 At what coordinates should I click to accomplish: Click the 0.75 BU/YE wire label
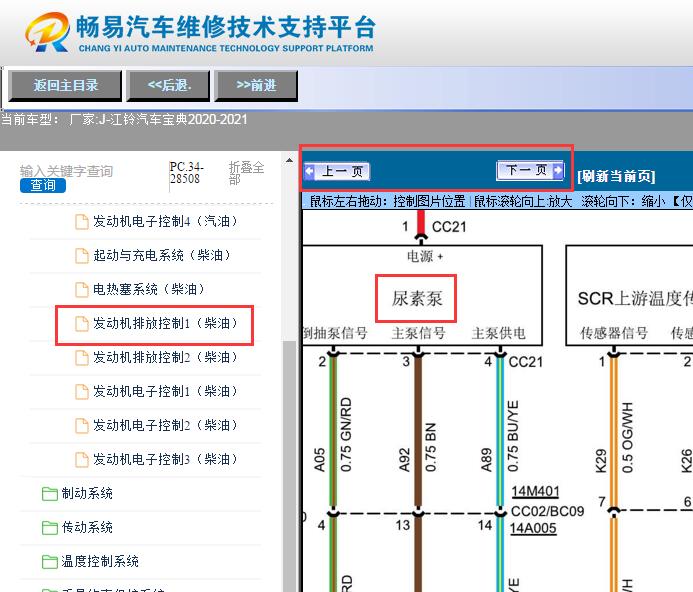tap(512, 436)
